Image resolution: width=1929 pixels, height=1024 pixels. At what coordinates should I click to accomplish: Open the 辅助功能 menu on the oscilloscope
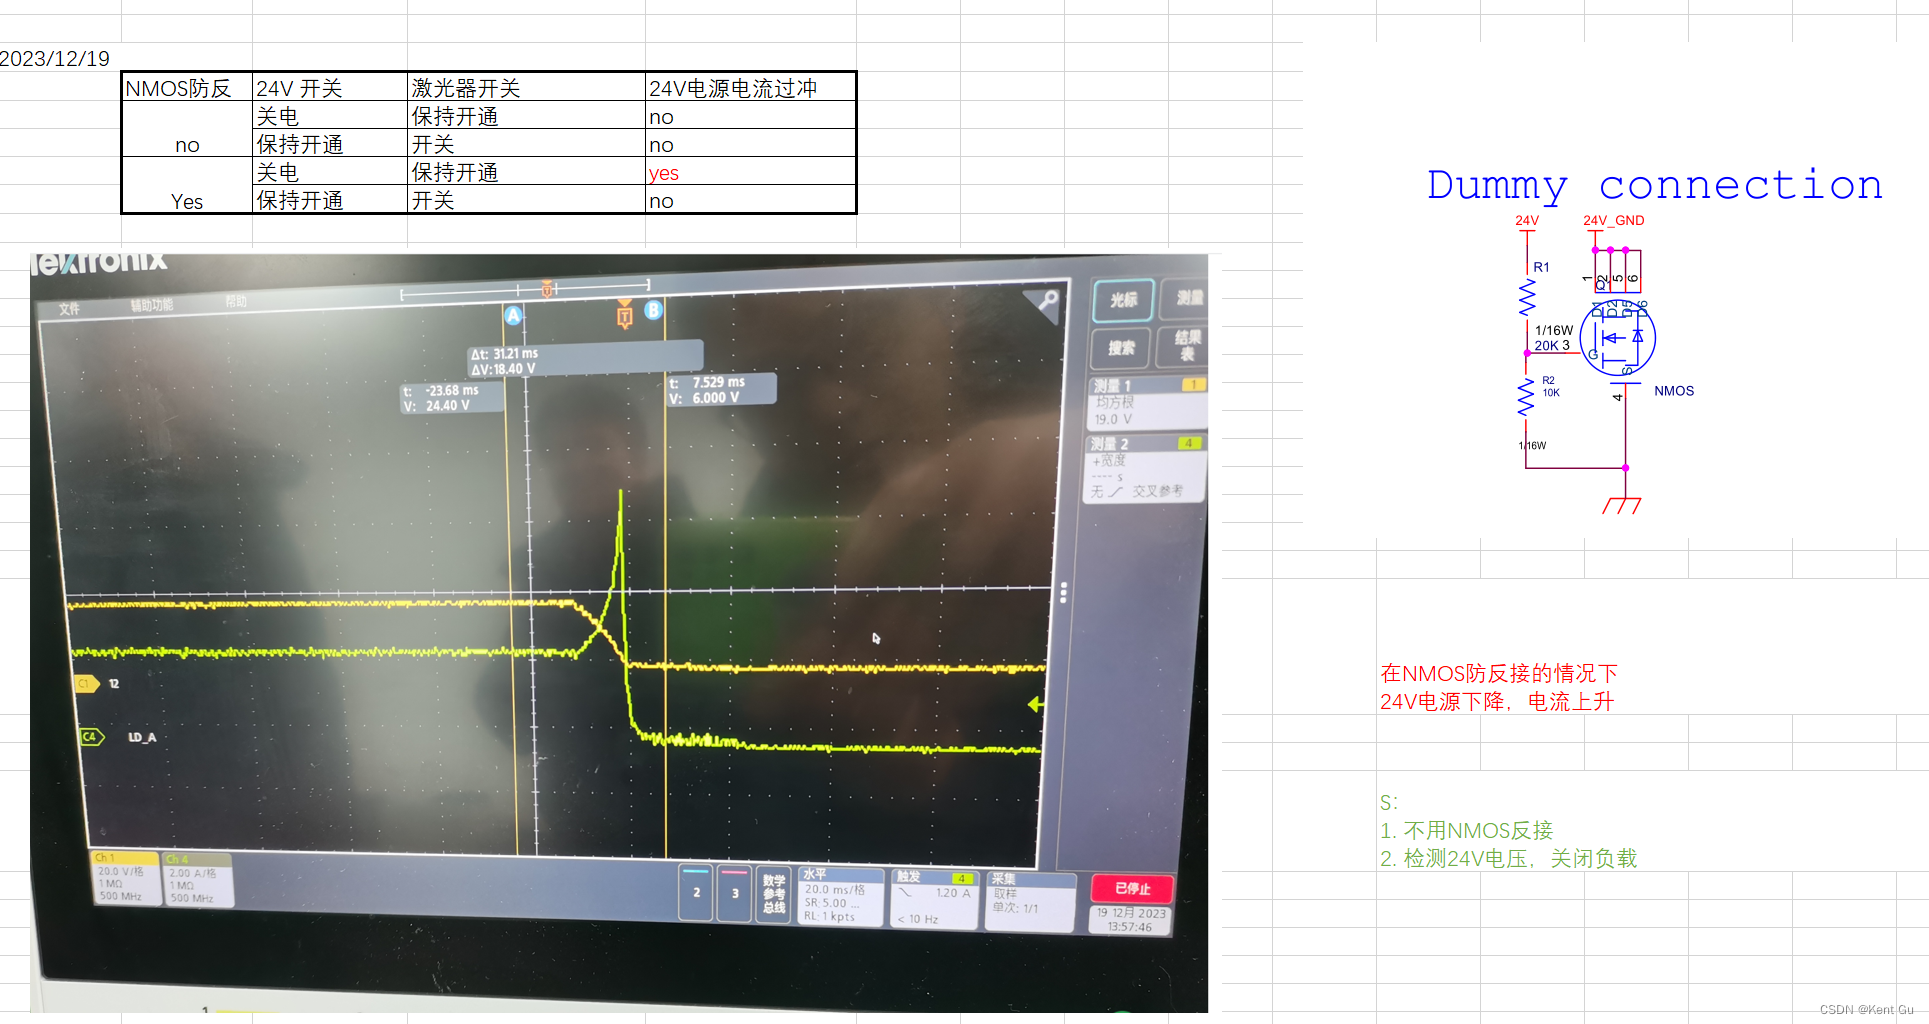[151, 305]
